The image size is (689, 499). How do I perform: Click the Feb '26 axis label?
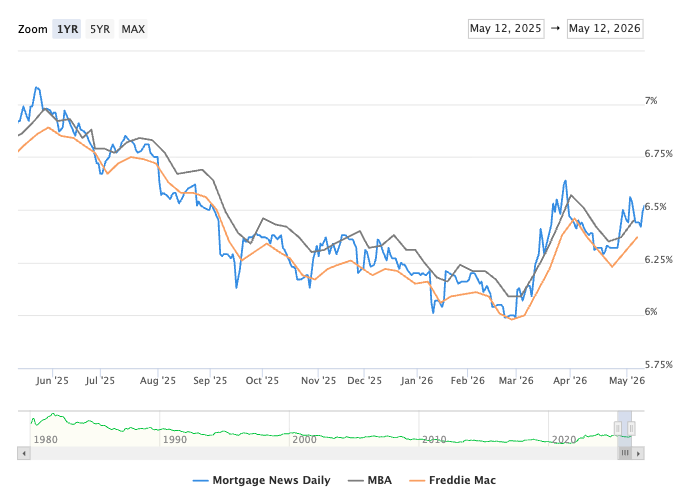pyautogui.click(x=468, y=380)
